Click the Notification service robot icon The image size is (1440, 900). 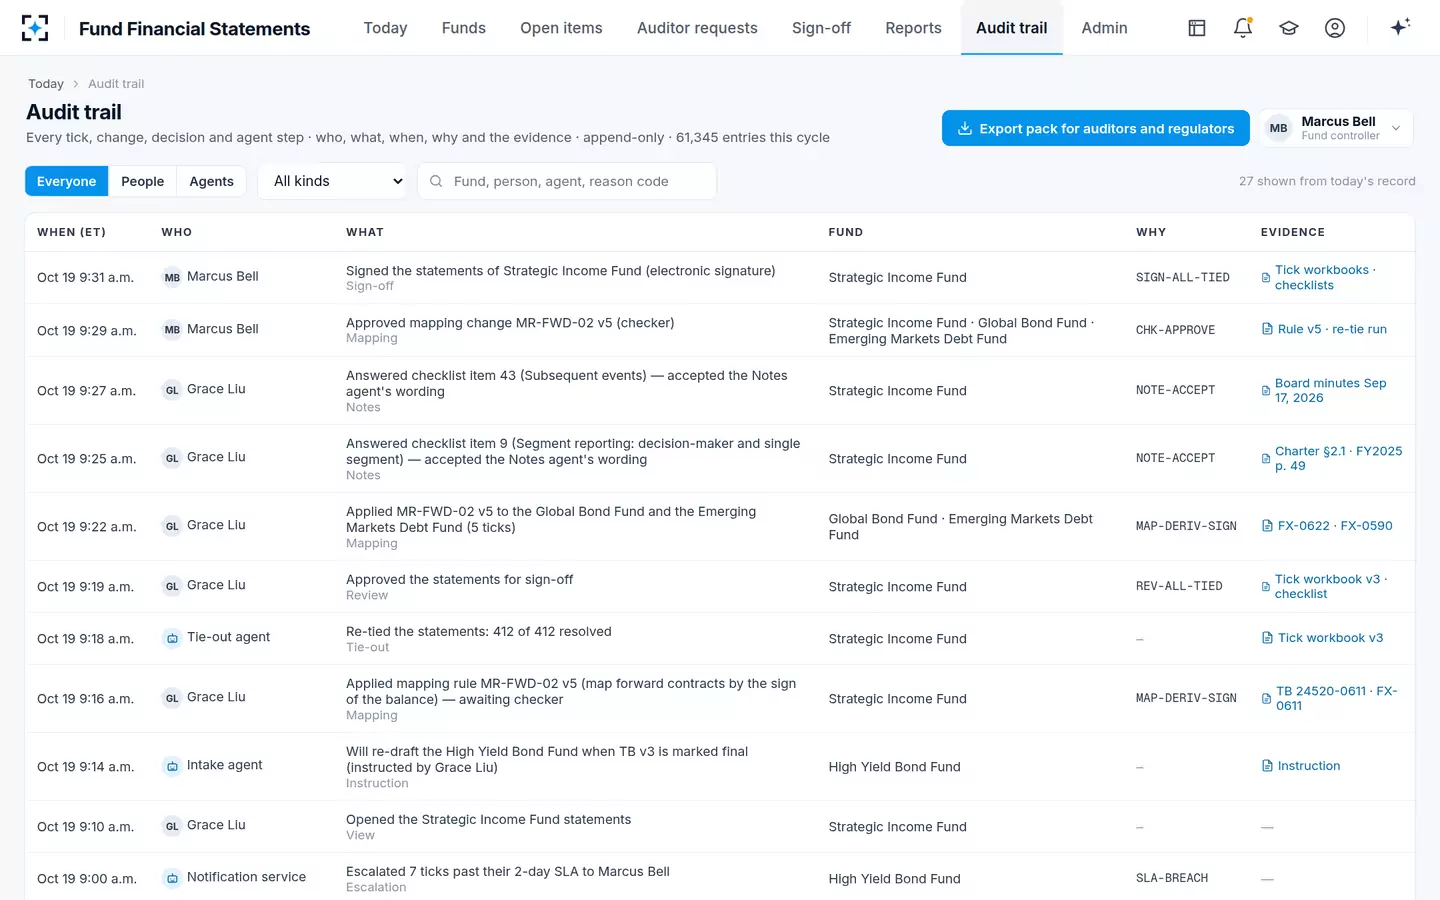click(x=172, y=878)
